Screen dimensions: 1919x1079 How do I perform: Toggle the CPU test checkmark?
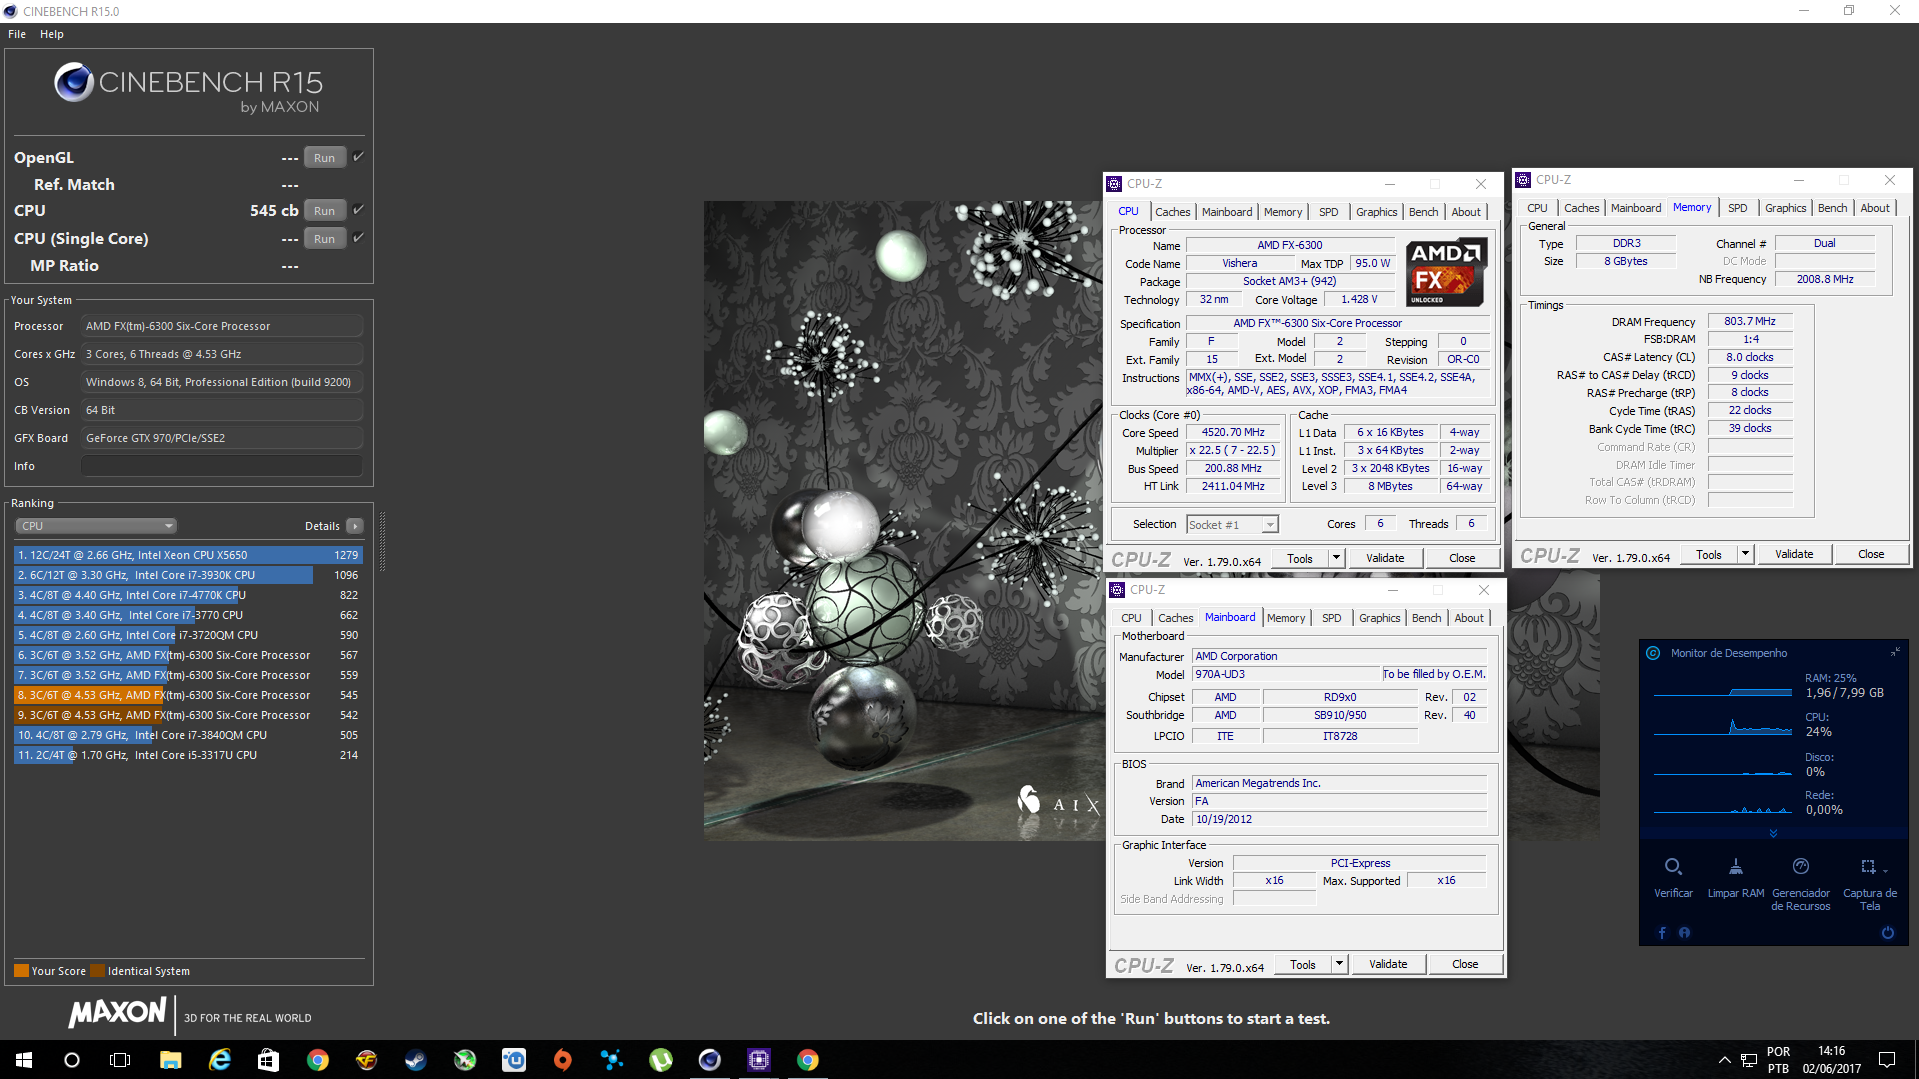(358, 210)
